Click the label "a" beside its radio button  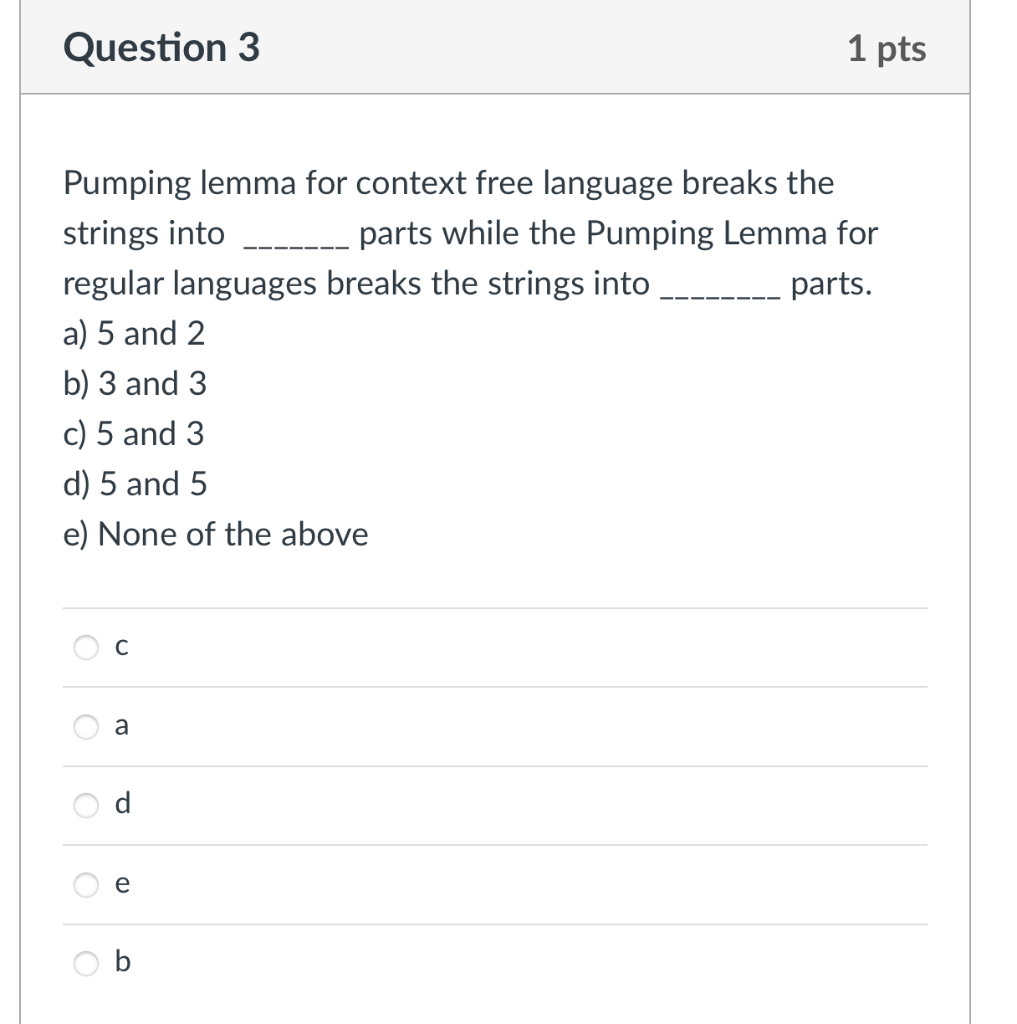pyautogui.click(x=121, y=726)
